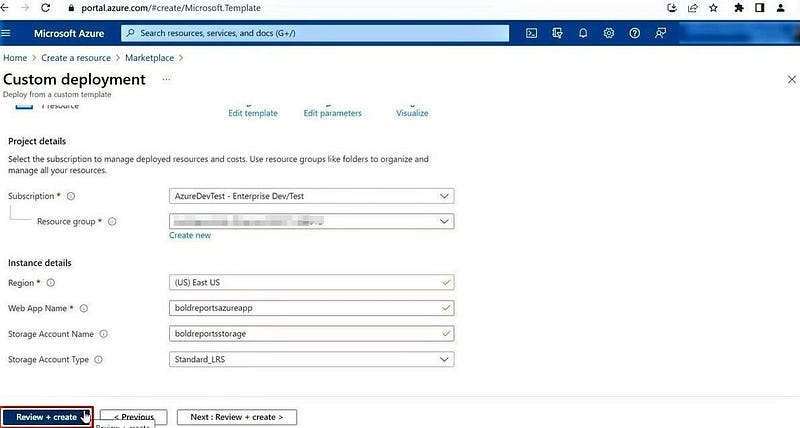This screenshot has height=428, width=800.
Task: Go to Marketplace breadcrumb
Action: (149, 58)
